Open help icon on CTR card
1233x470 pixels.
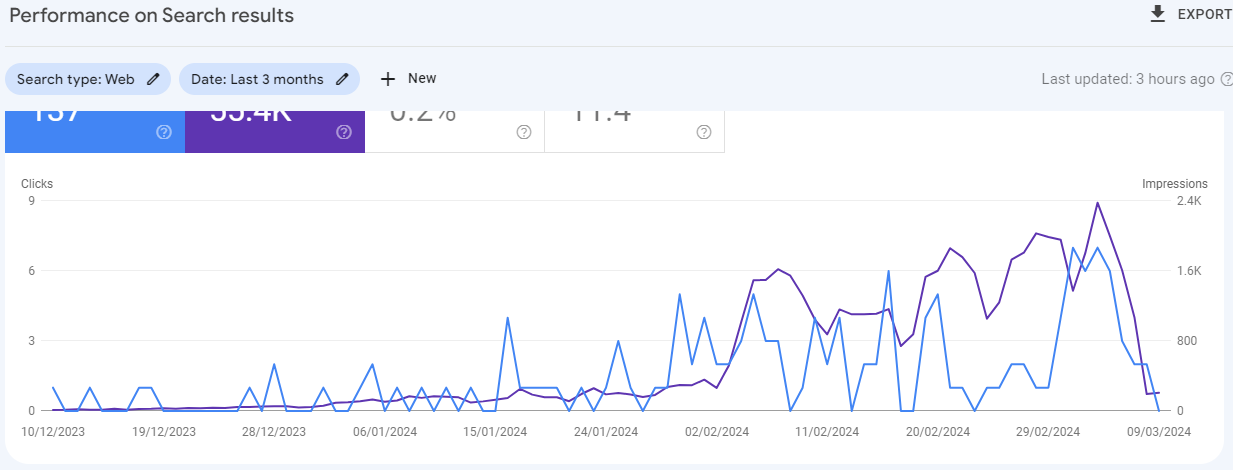523,132
